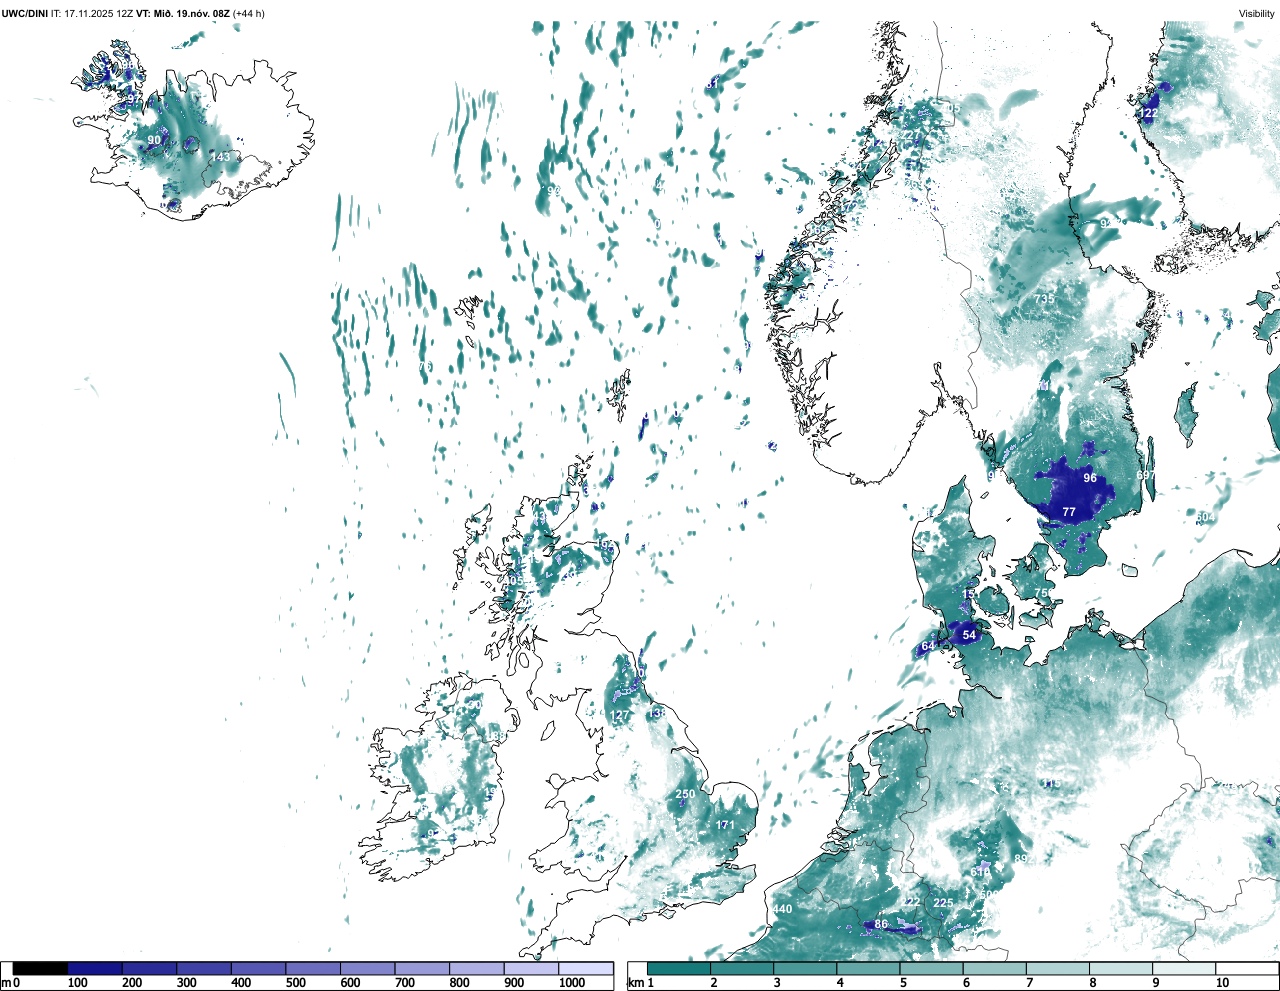Click the '697' value on Swedish east coast
This screenshot has width=1280, height=991.
click(x=1146, y=475)
